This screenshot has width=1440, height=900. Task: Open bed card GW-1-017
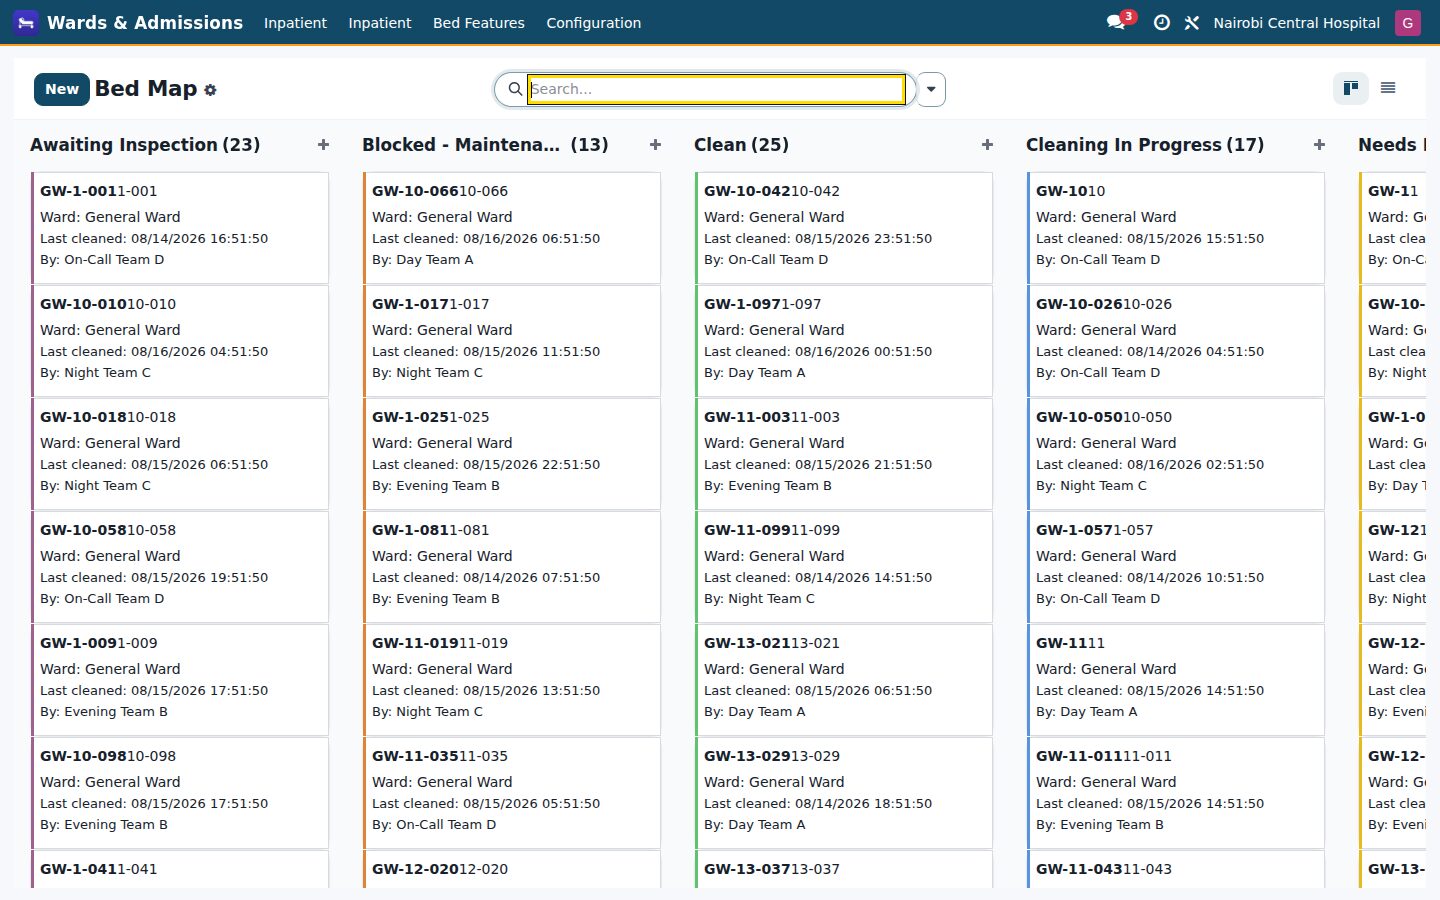click(512, 341)
